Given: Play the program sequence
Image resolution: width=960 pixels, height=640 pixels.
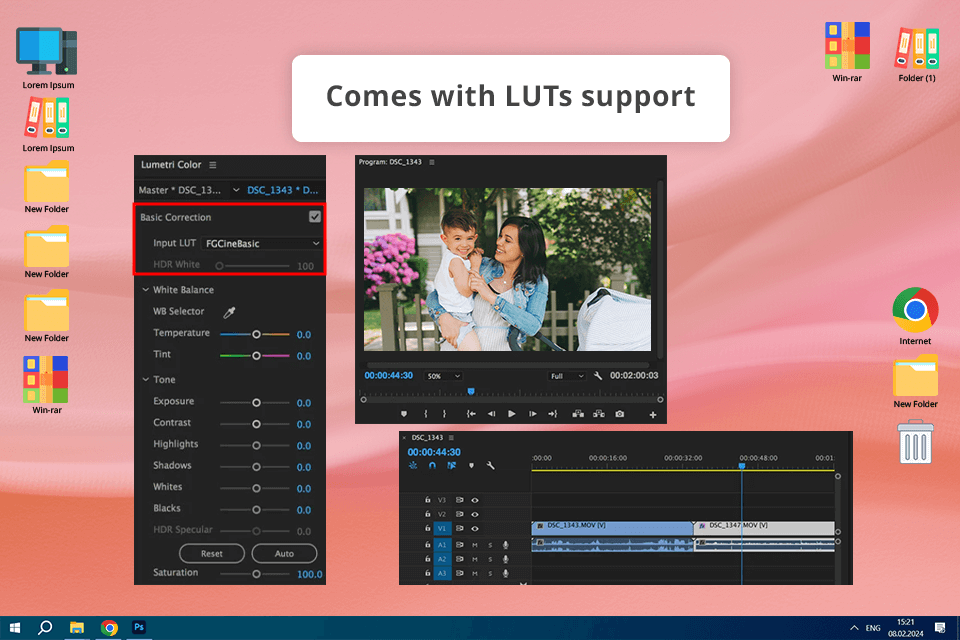Looking at the screenshot, I should pyautogui.click(x=512, y=414).
